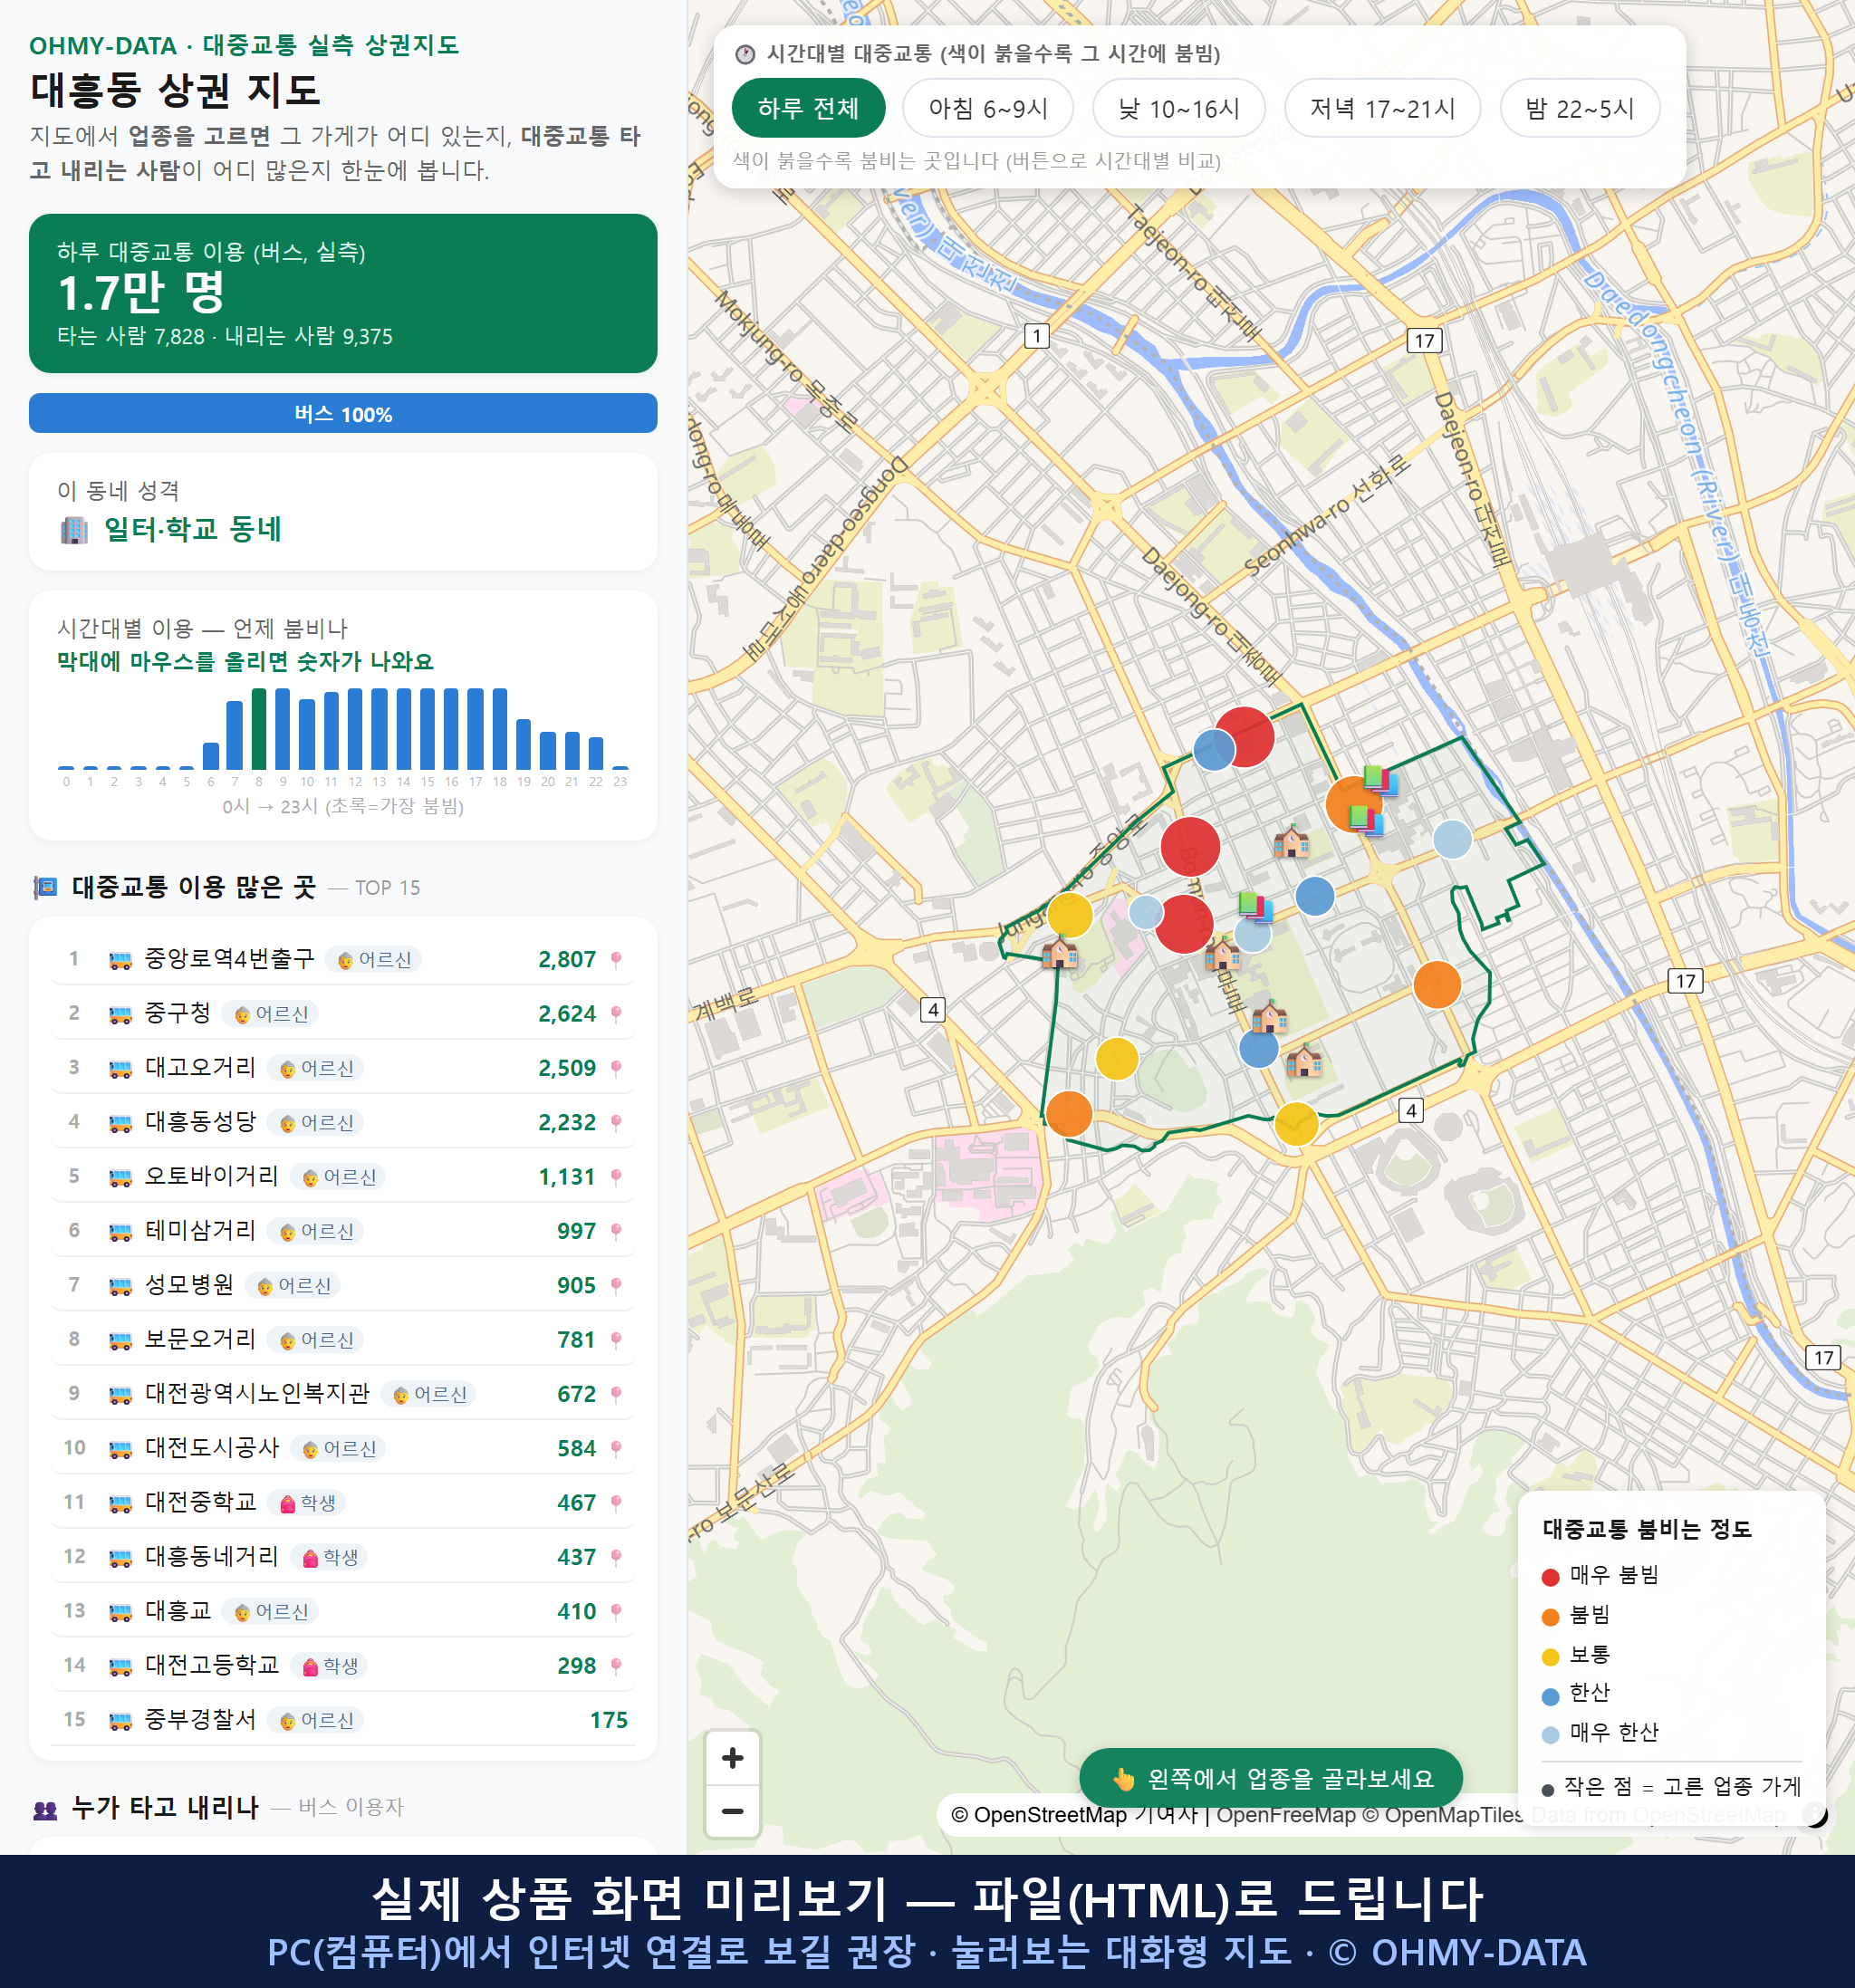This screenshot has width=1855, height=1988.
Task: Locate 보문오거리 via its pin icon
Action: pyautogui.click(x=616, y=1340)
